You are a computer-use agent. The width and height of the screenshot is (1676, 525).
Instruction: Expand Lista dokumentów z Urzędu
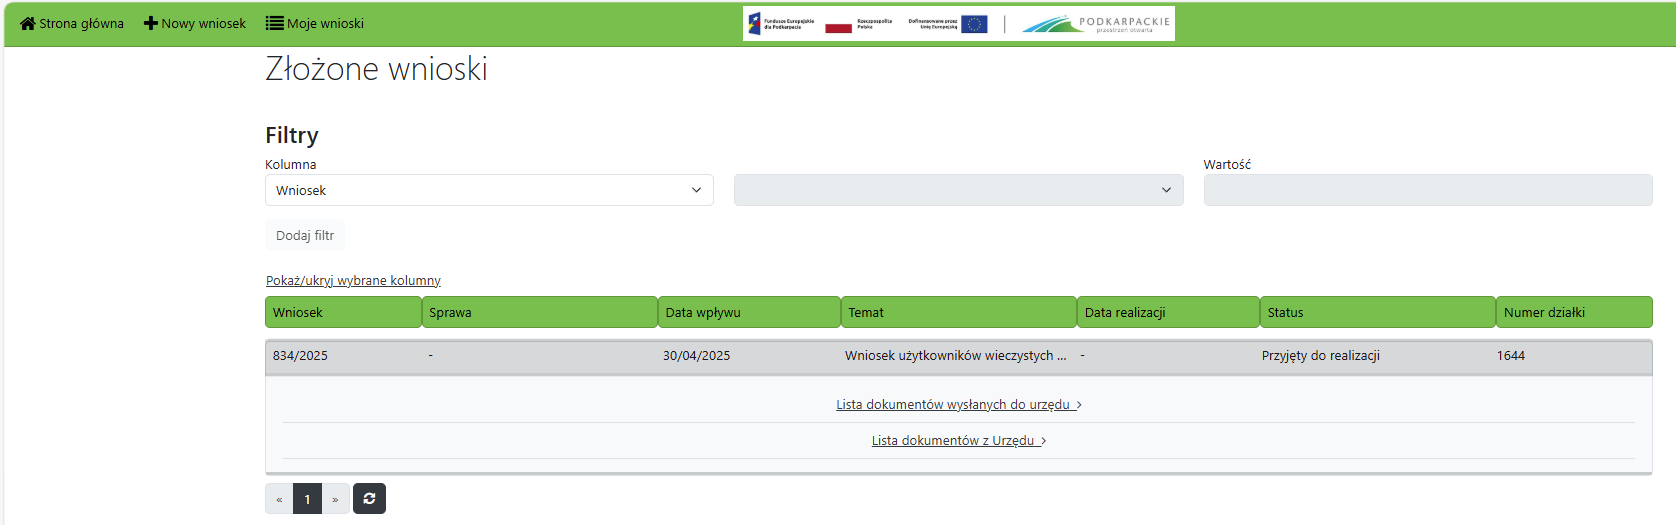pos(958,441)
